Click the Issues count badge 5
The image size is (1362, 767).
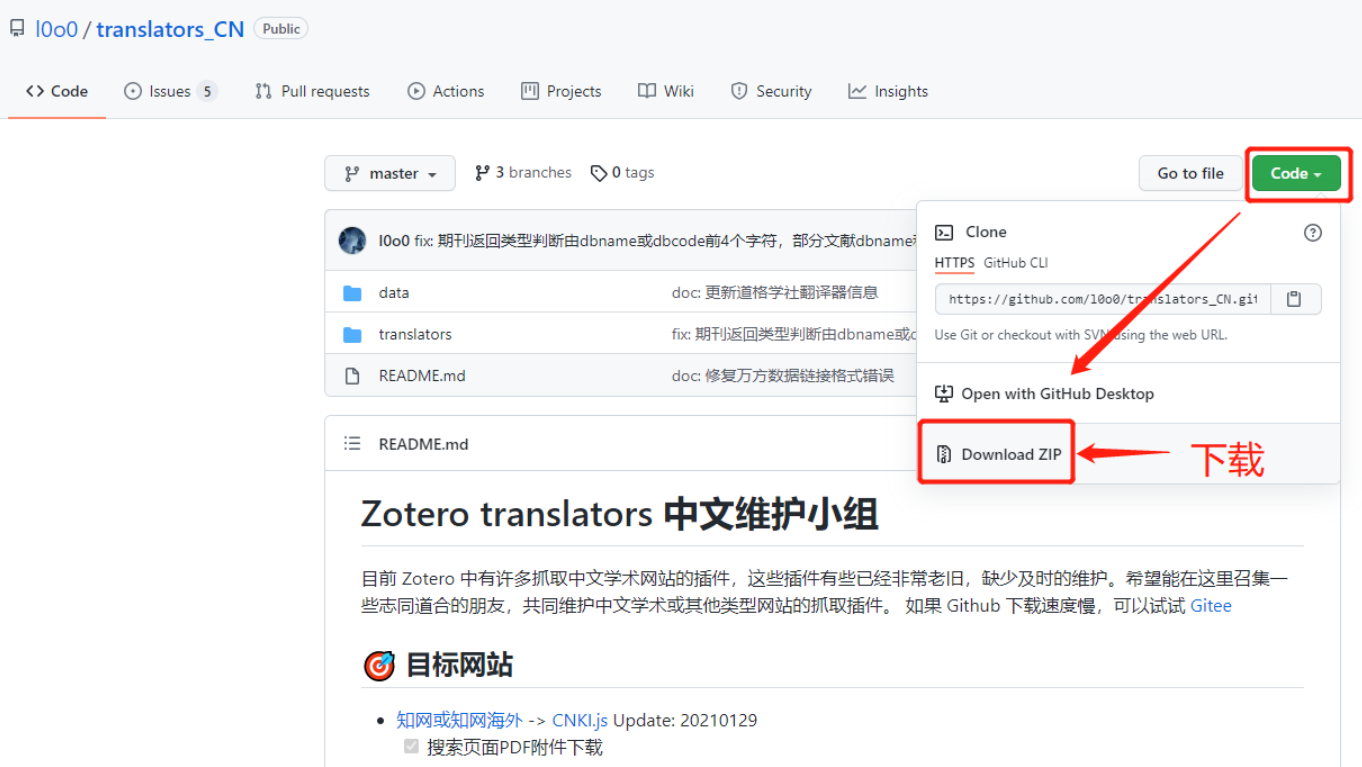click(x=207, y=91)
